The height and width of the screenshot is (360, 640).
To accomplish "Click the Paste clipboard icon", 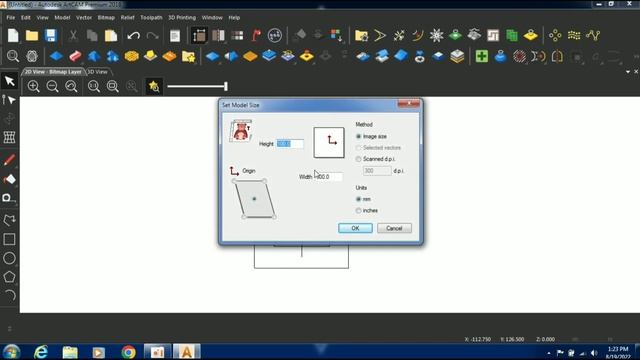I will click(111, 36).
